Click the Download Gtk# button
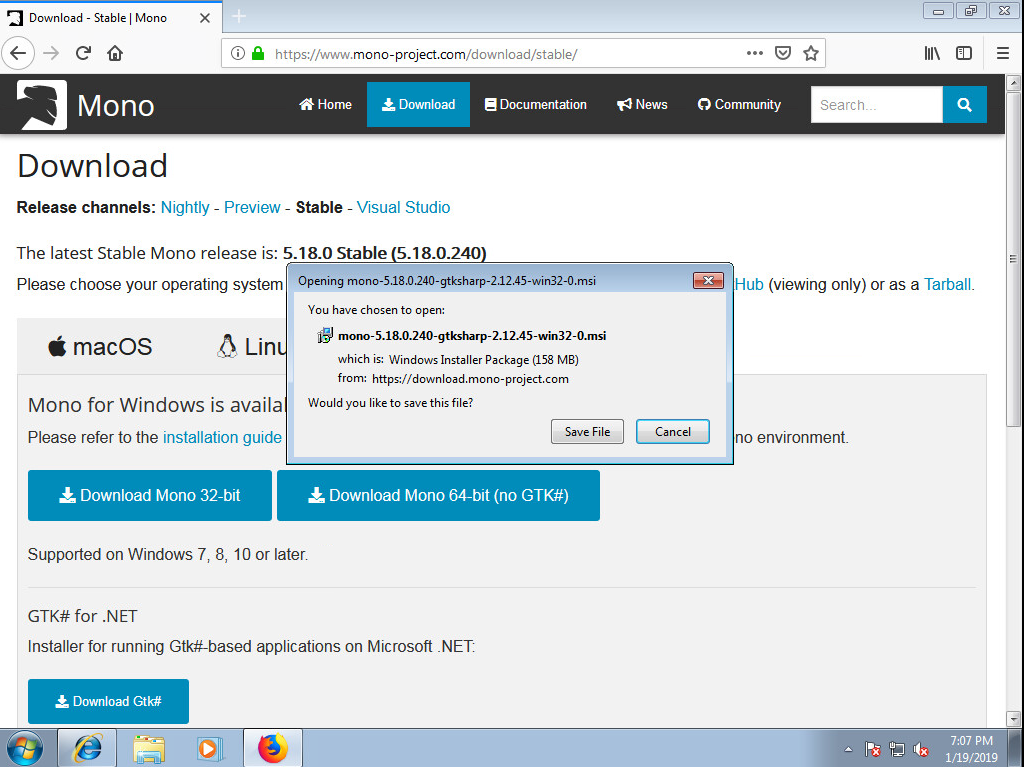1024x767 pixels. point(108,701)
